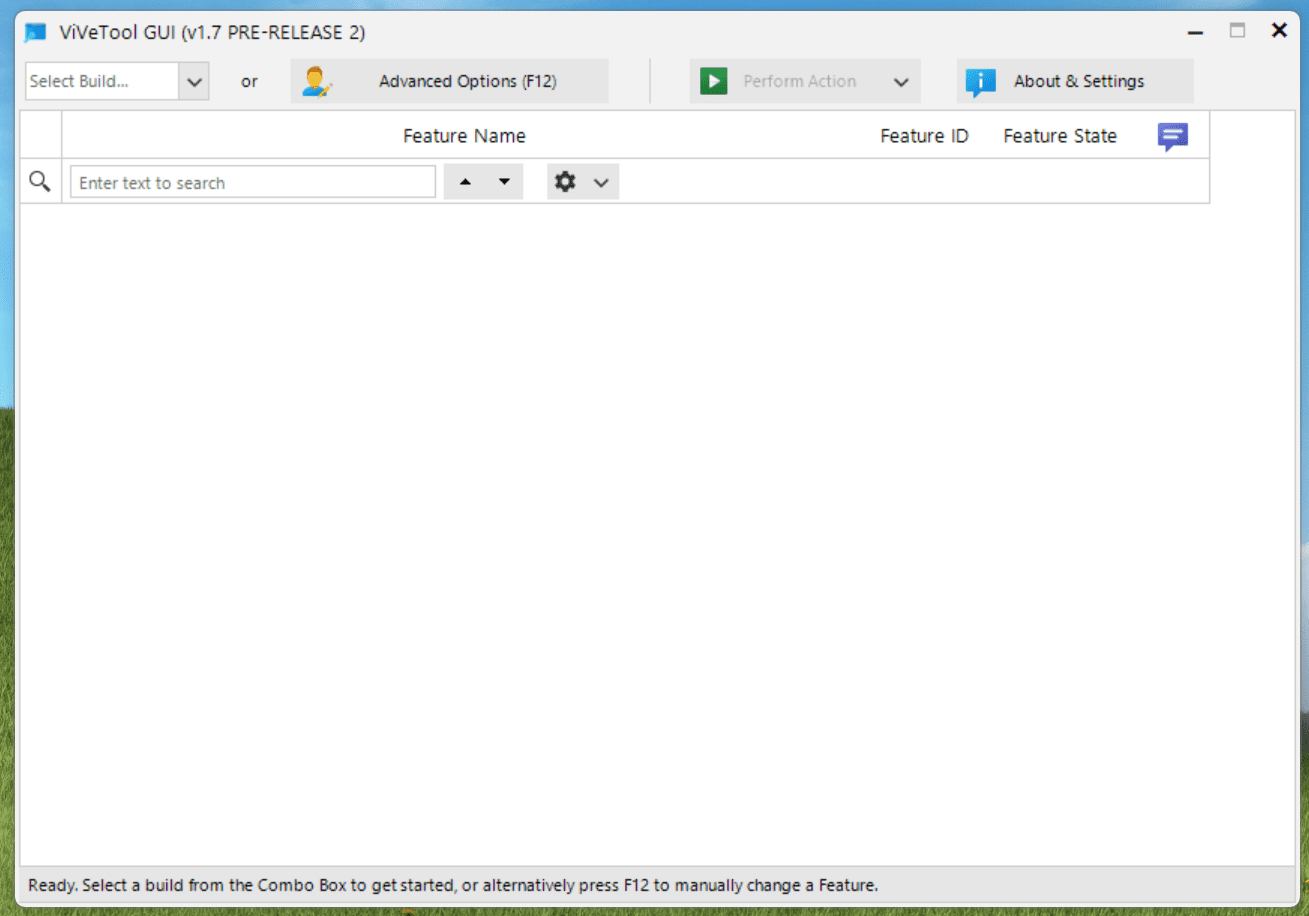Screen dimensions: 1309x916
Task: Jump to next search result (down arrow)
Action: 504,182
